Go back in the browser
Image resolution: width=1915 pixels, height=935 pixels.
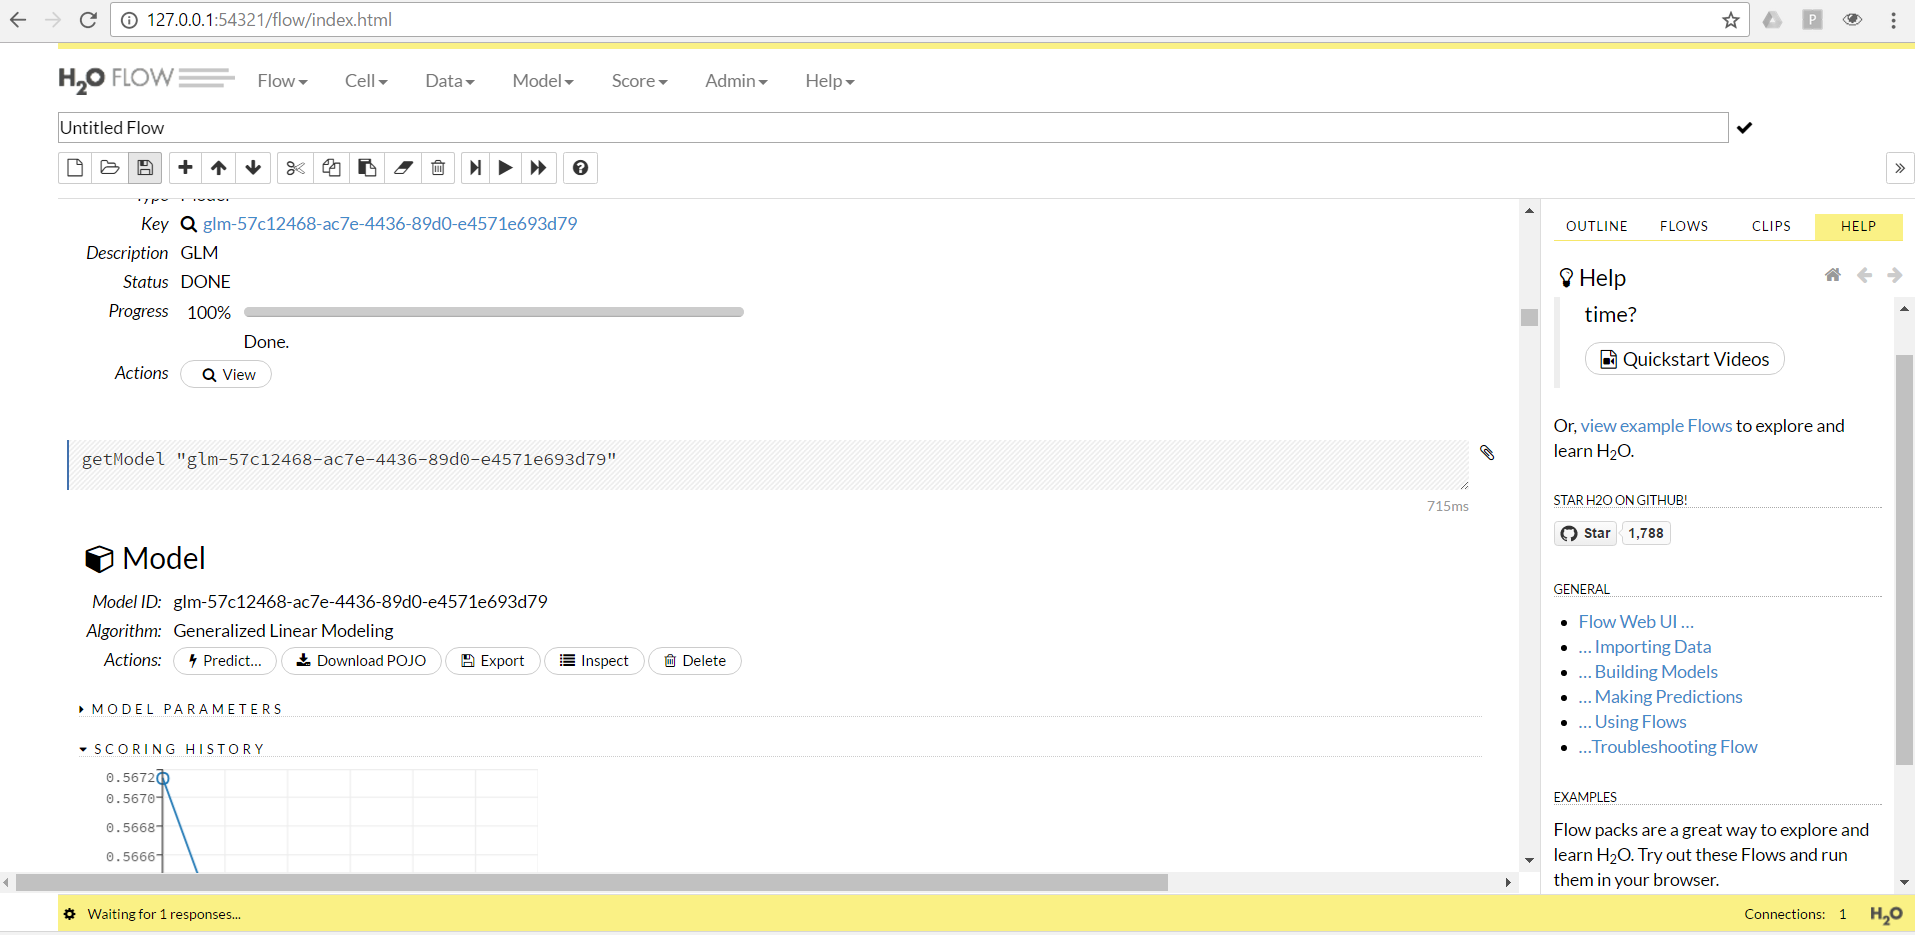18,20
